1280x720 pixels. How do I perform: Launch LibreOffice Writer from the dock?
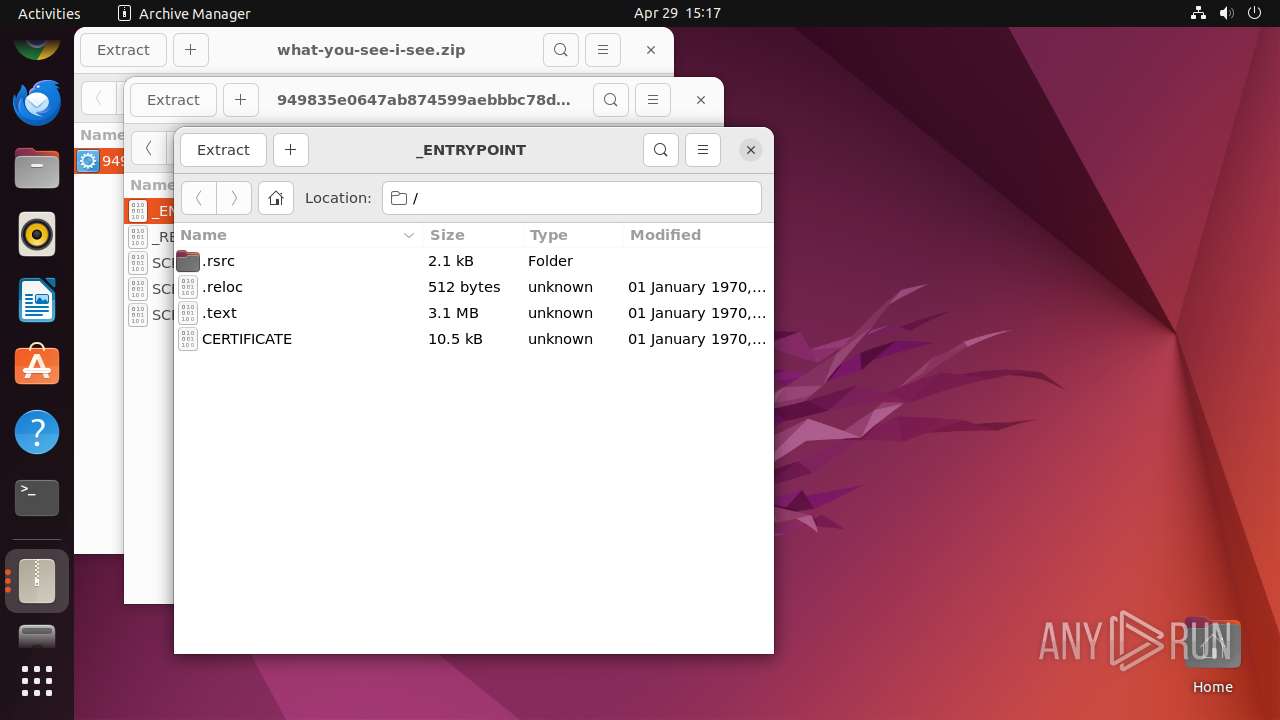[37, 300]
